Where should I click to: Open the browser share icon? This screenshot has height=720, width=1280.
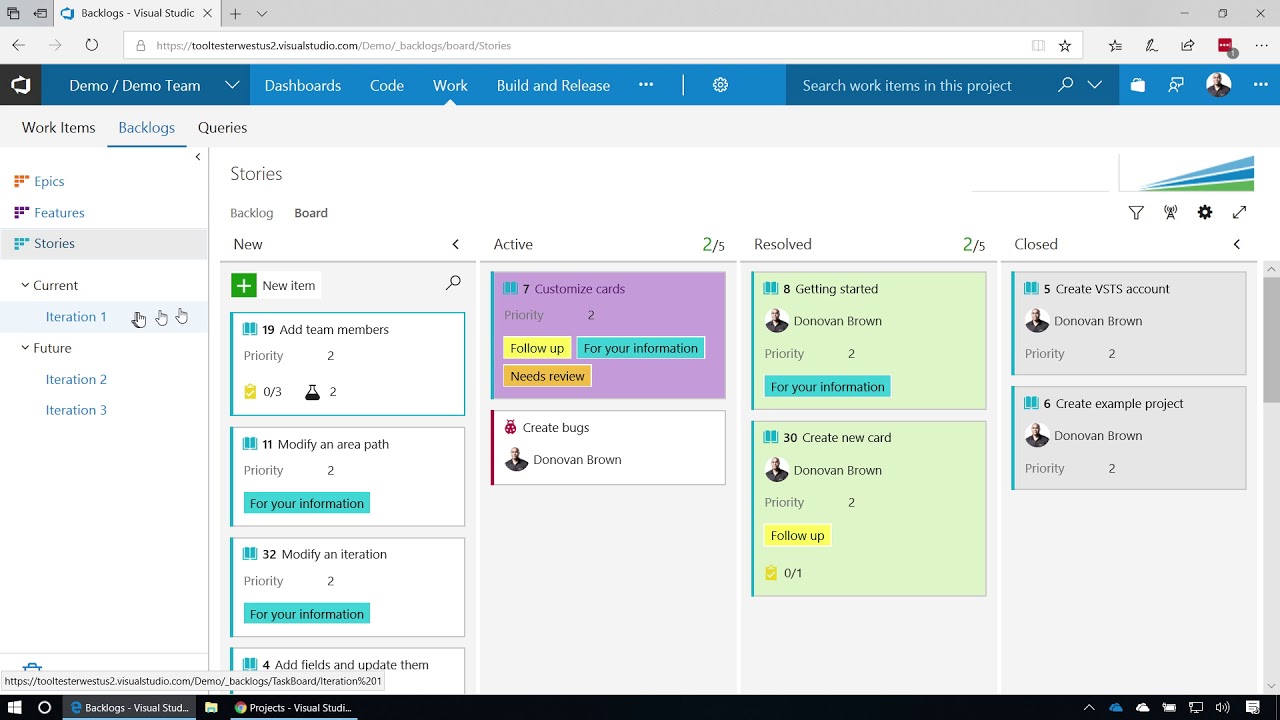pyautogui.click(x=1188, y=45)
